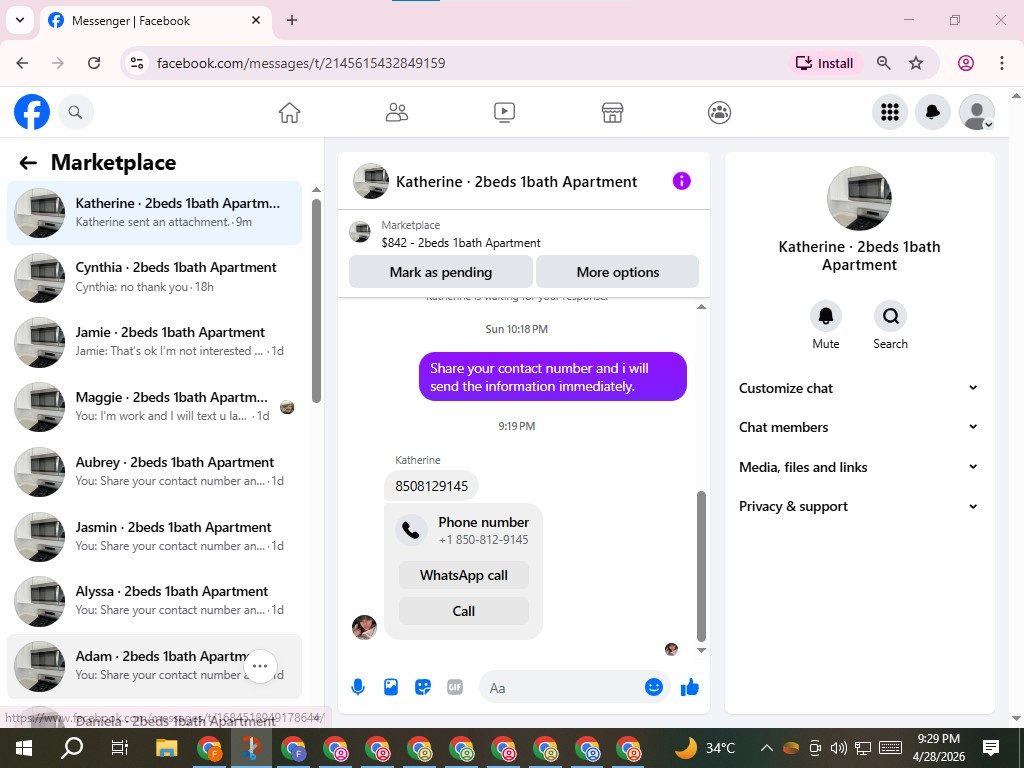
Task: Click the zoom magnifier in address bar
Action: (884, 63)
